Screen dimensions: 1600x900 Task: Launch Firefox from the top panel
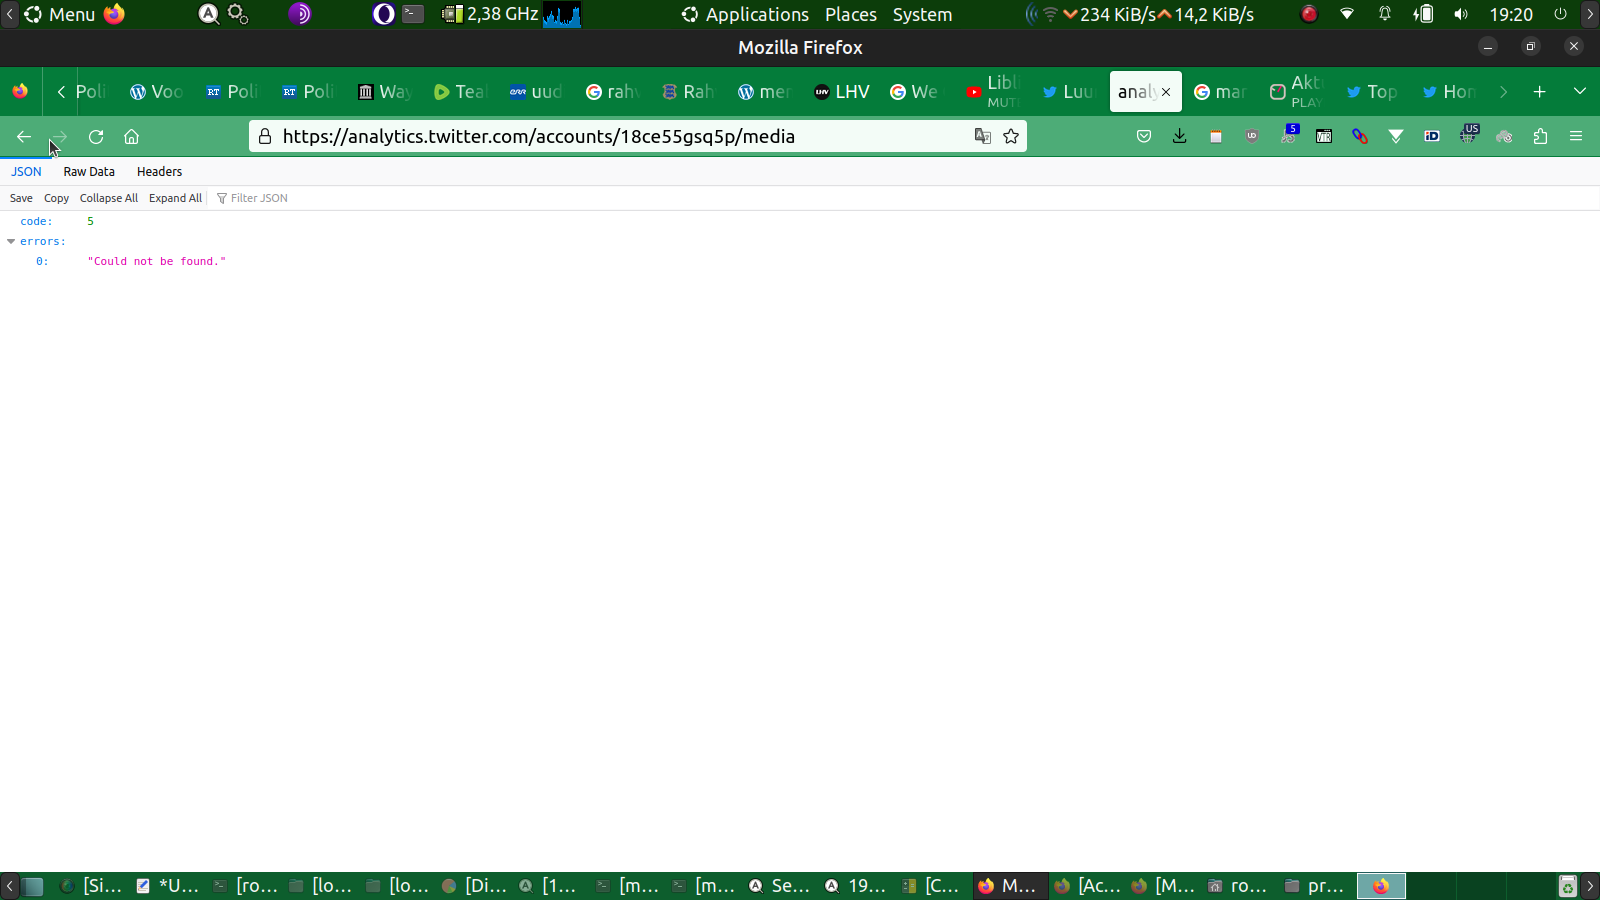click(x=114, y=14)
